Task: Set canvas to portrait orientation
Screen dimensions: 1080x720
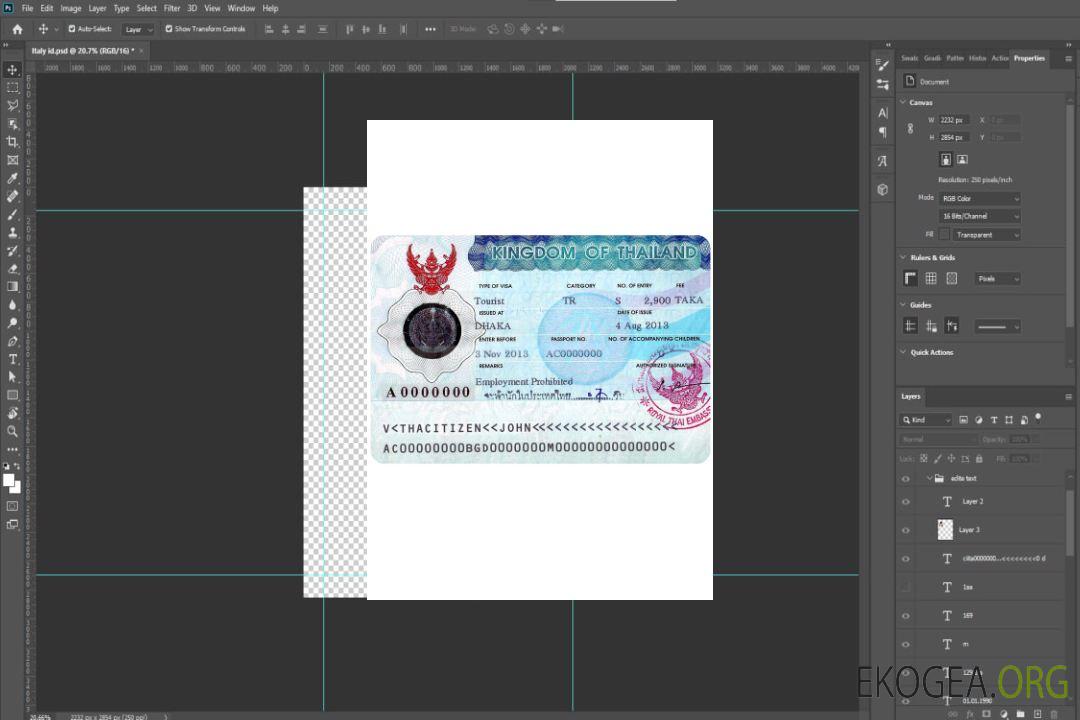Action: point(946,159)
